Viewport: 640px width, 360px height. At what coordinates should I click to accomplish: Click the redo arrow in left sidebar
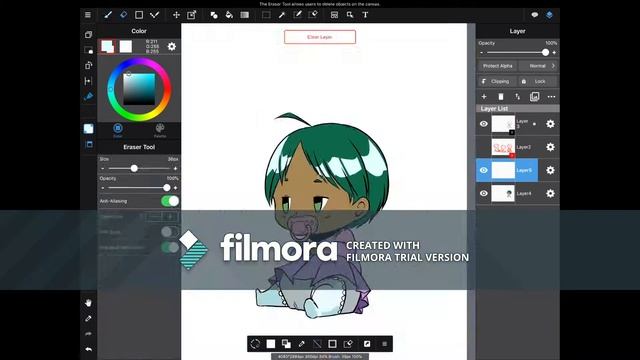[88, 334]
